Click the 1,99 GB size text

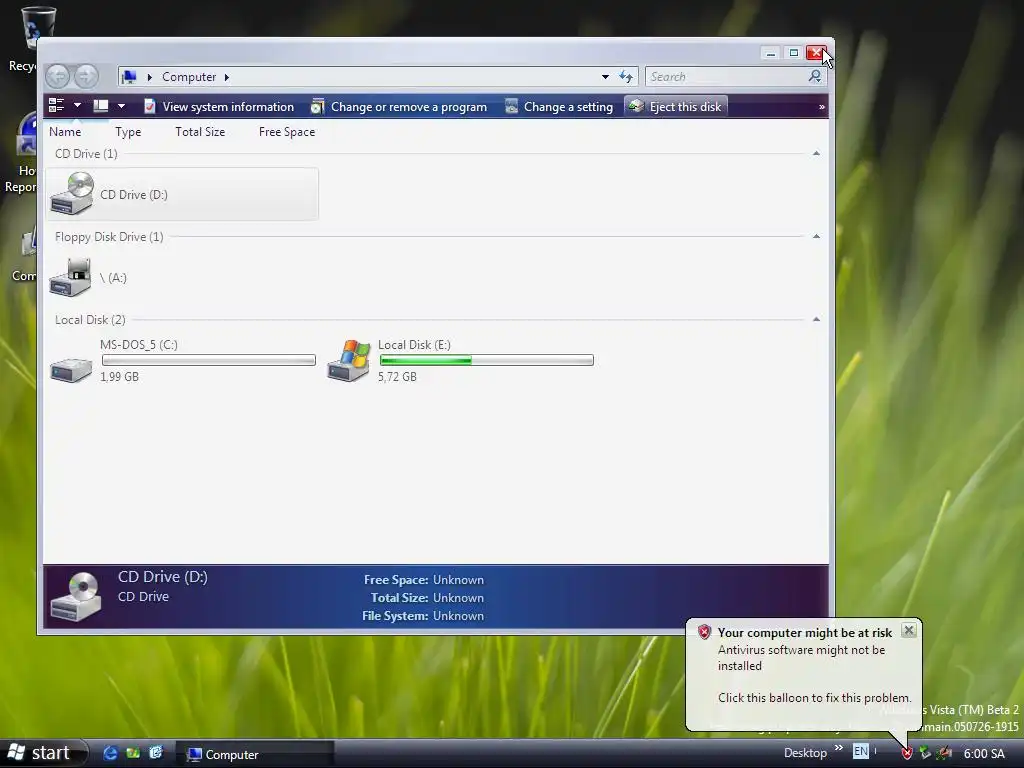coord(119,377)
